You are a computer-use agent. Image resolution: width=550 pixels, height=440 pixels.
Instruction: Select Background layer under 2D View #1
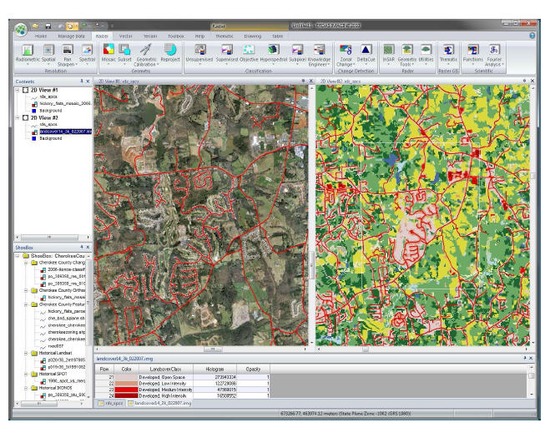pos(51,111)
